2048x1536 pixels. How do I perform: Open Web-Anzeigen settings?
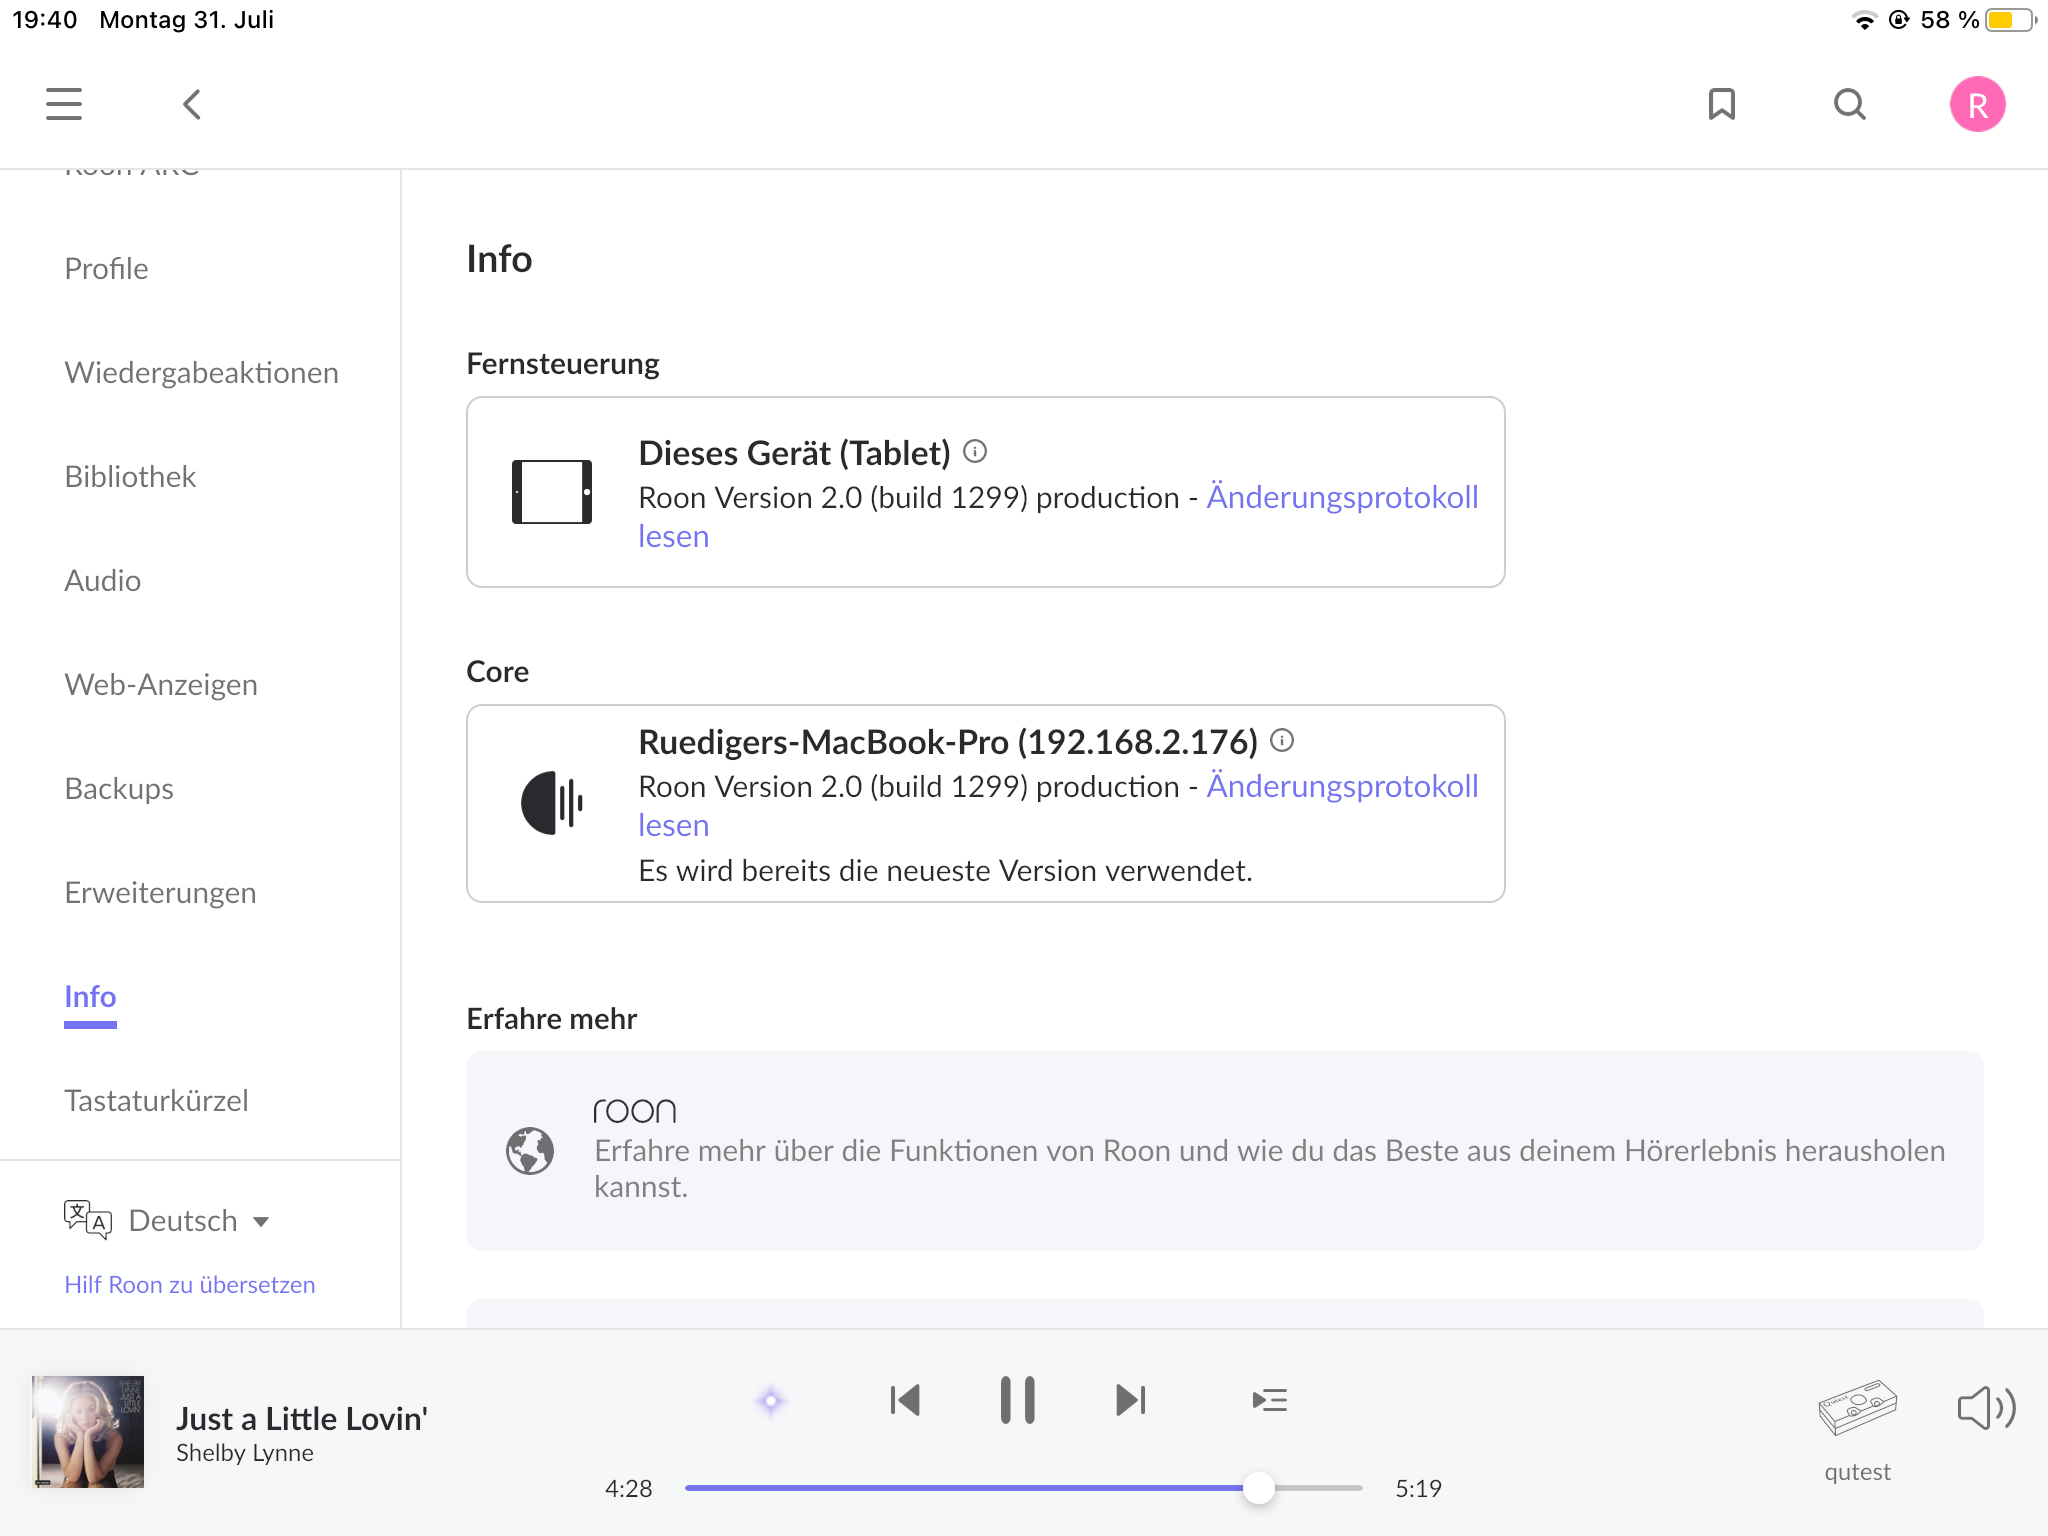161,684
